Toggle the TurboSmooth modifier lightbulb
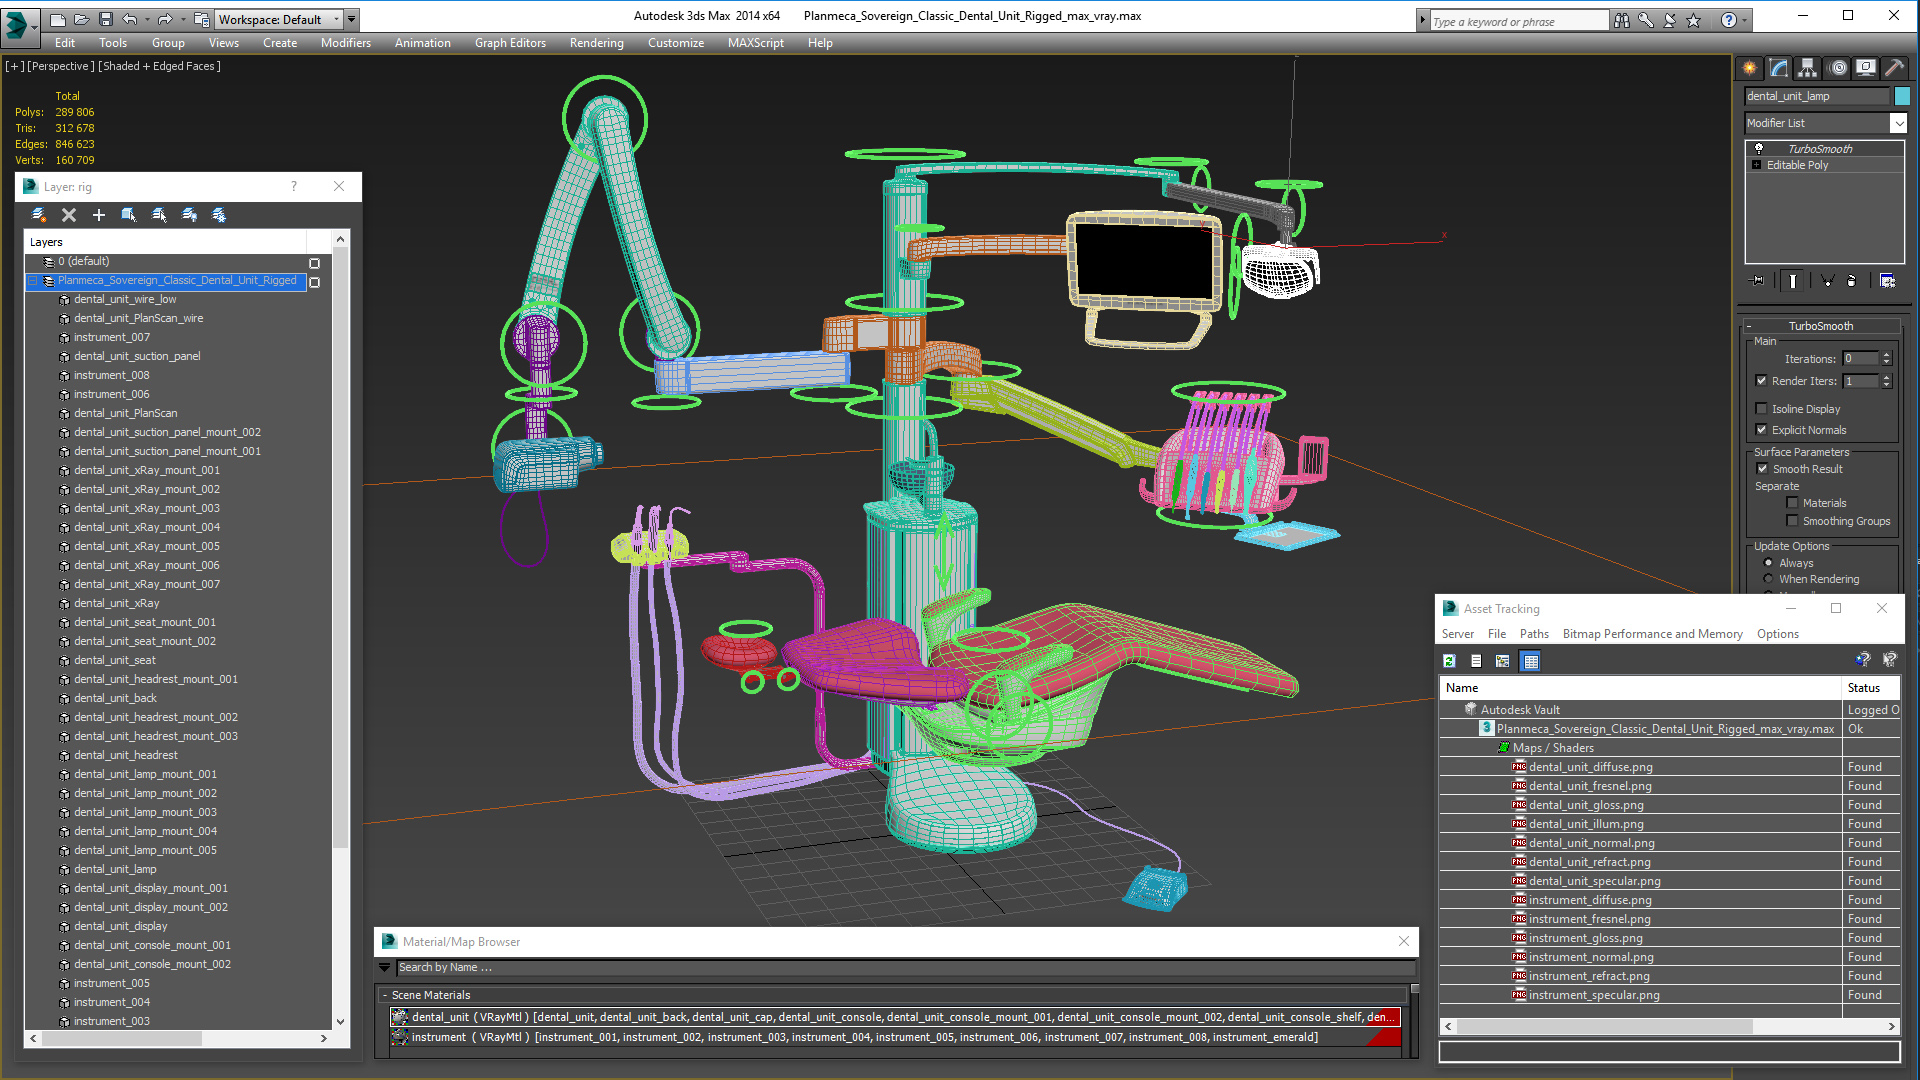The height and width of the screenshot is (1080, 1920). (x=1759, y=149)
